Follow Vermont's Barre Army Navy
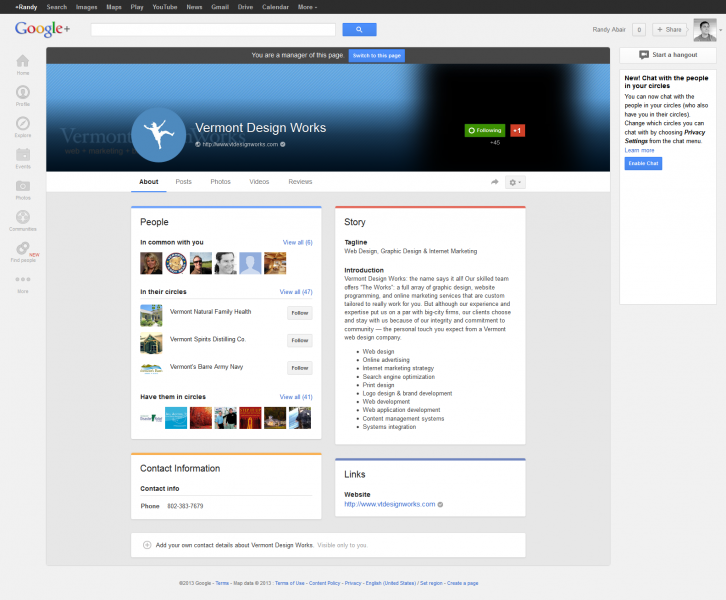This screenshot has width=726, height=600. [x=300, y=368]
